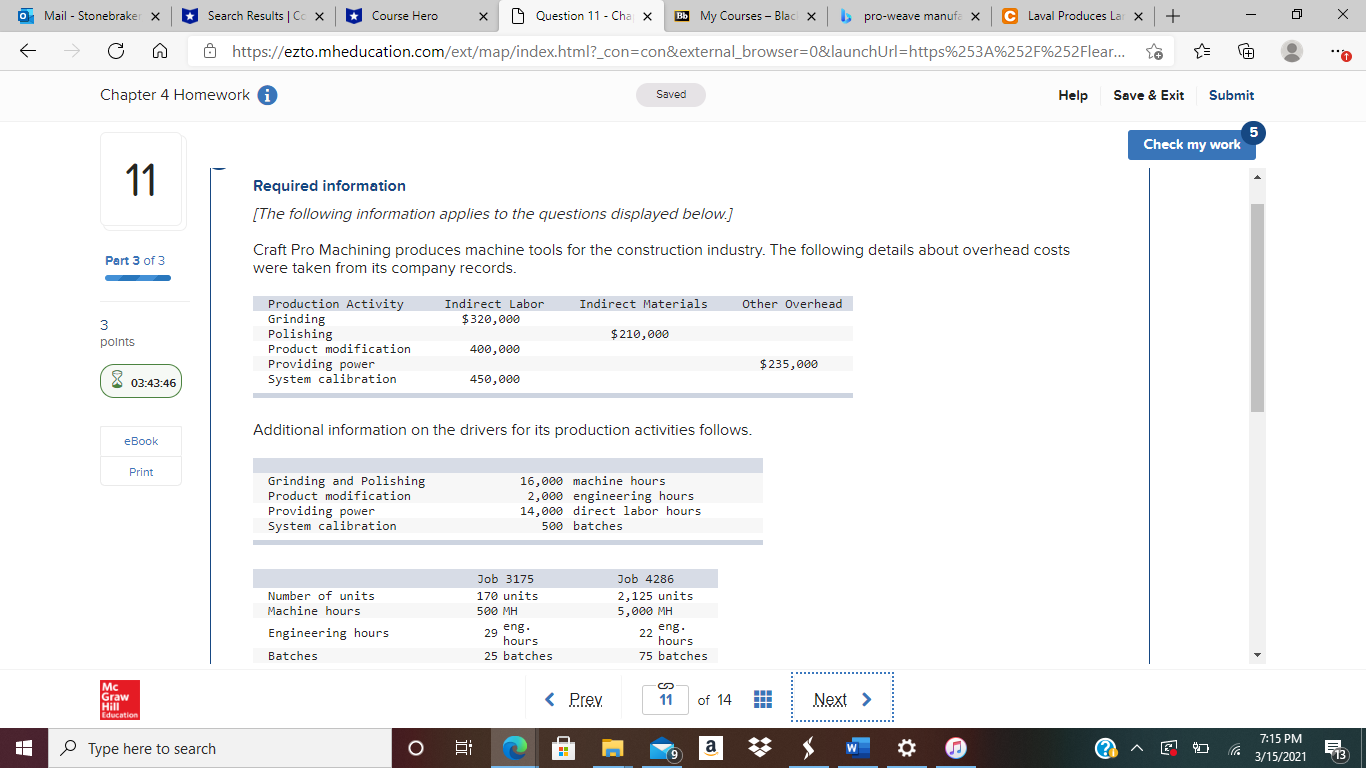This screenshot has width=1366, height=768.
Task: Click the Help link
Action: coord(1073,95)
